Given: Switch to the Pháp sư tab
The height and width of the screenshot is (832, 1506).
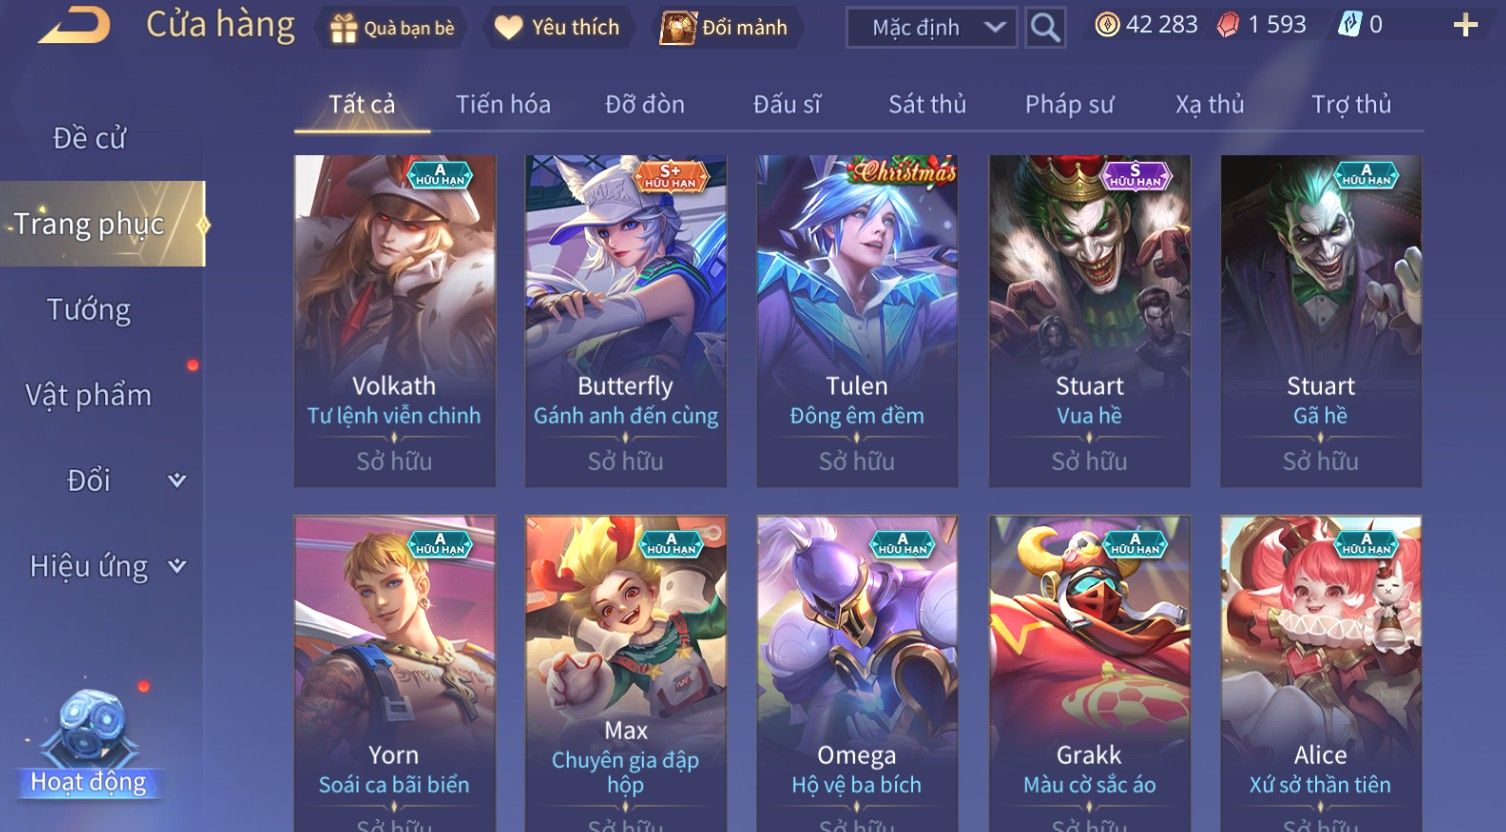Looking at the screenshot, I should (1069, 104).
